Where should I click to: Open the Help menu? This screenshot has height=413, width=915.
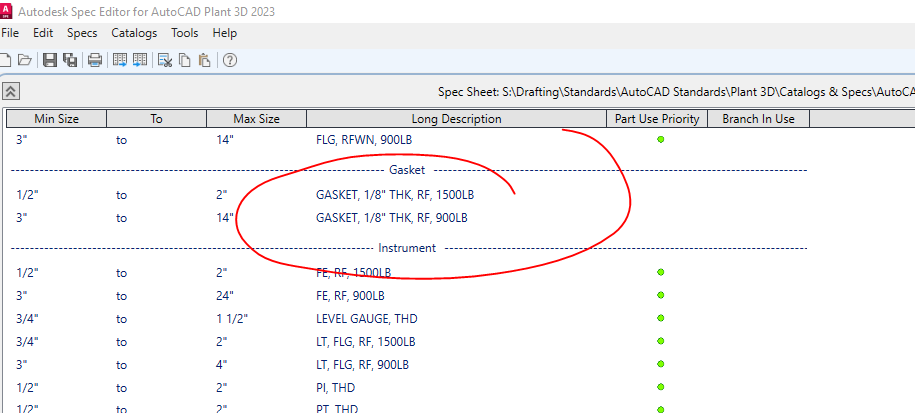click(x=225, y=33)
